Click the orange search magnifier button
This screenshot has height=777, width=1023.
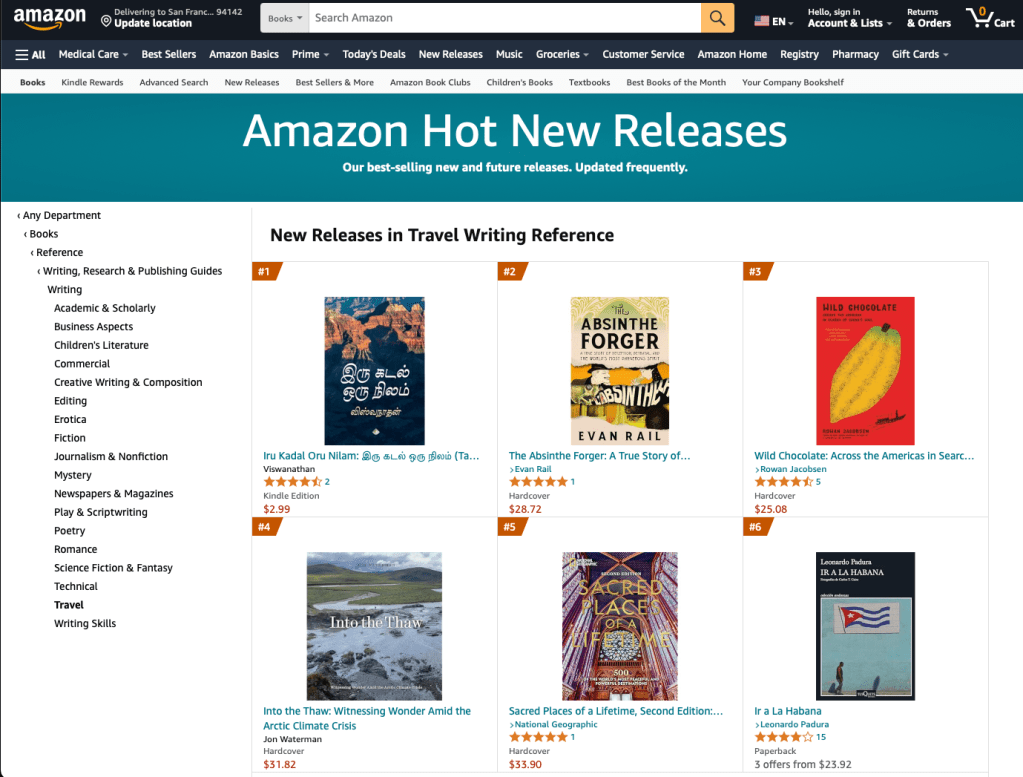pyautogui.click(x=717, y=18)
